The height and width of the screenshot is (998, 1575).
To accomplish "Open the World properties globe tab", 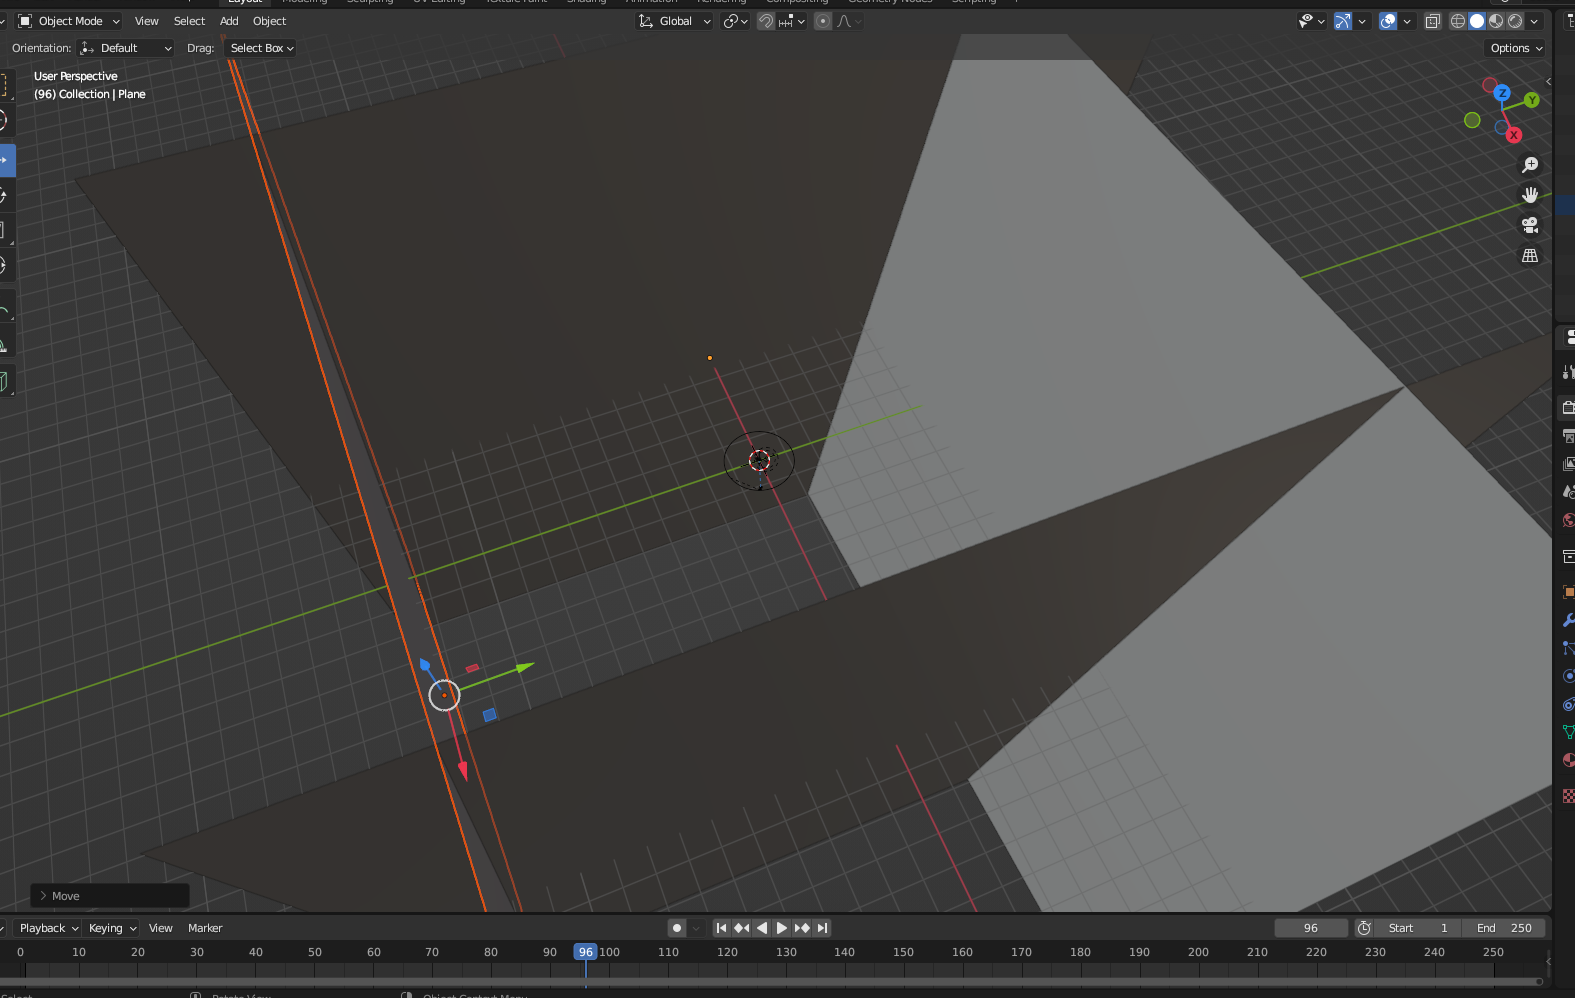I will [x=1568, y=520].
